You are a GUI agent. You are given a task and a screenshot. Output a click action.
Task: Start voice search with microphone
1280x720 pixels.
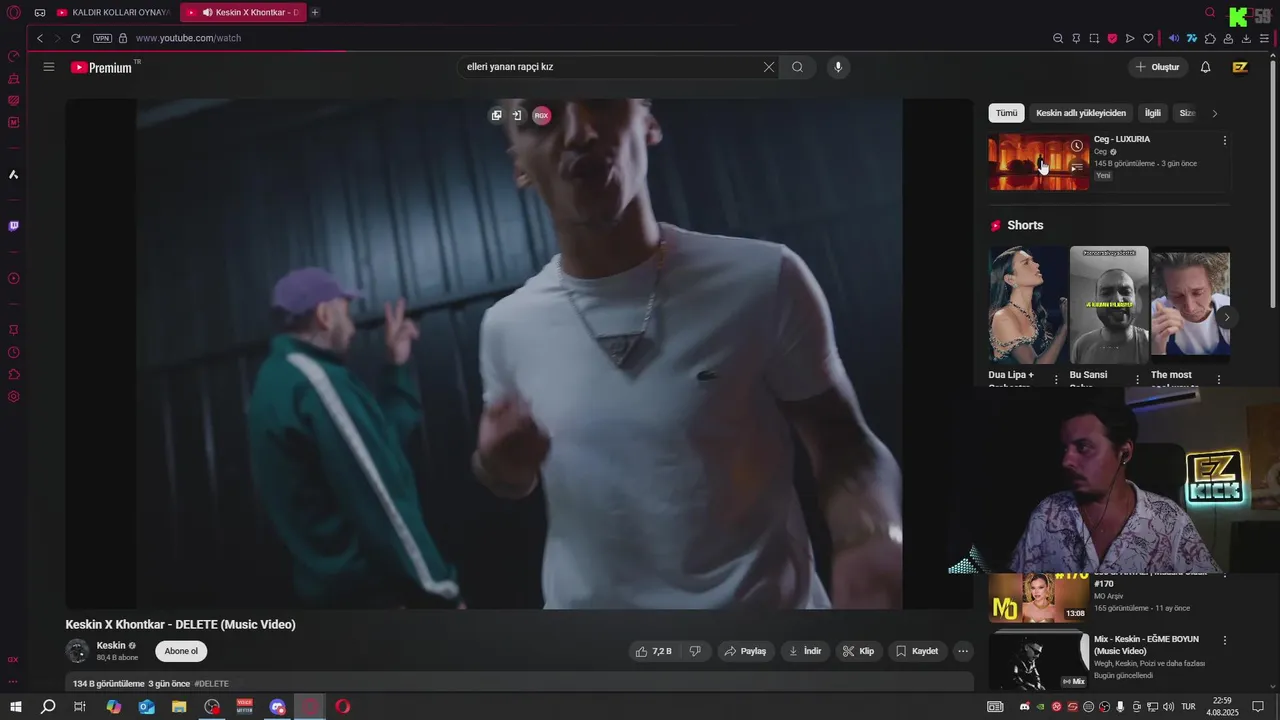838,67
